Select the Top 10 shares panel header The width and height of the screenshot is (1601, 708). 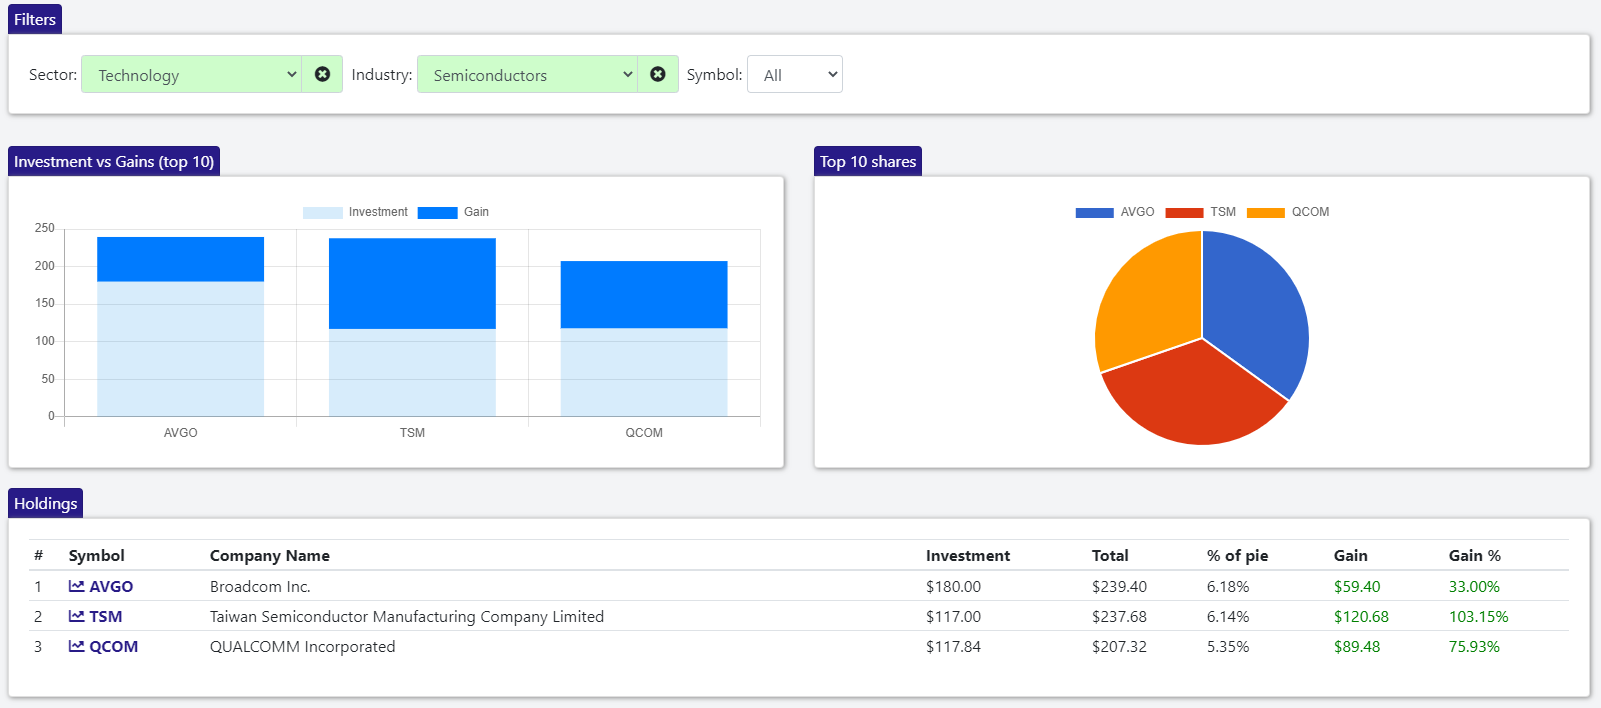(x=868, y=162)
